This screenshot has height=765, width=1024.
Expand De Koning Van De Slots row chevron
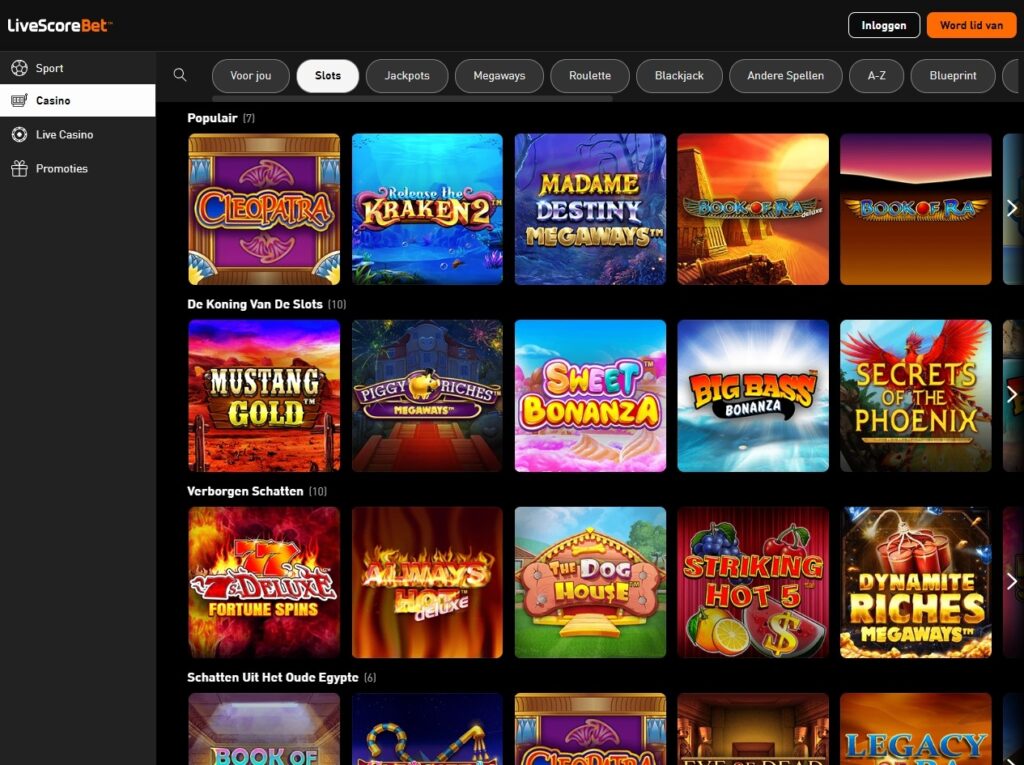[1012, 395]
